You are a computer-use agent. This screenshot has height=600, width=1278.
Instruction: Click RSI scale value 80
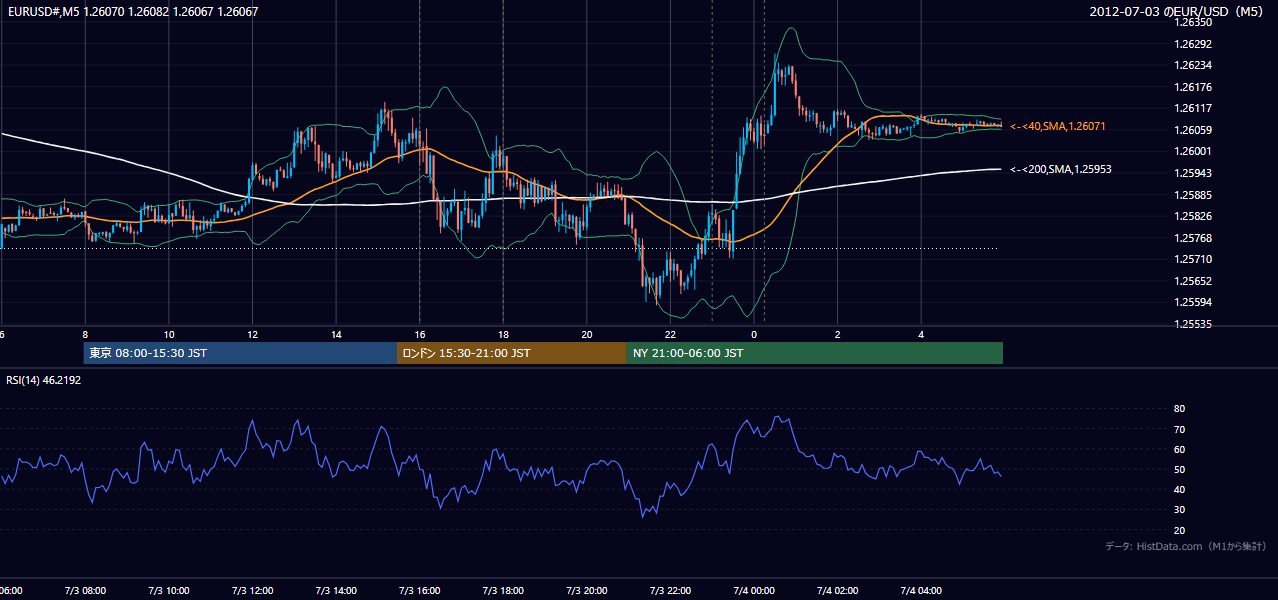pos(1179,409)
